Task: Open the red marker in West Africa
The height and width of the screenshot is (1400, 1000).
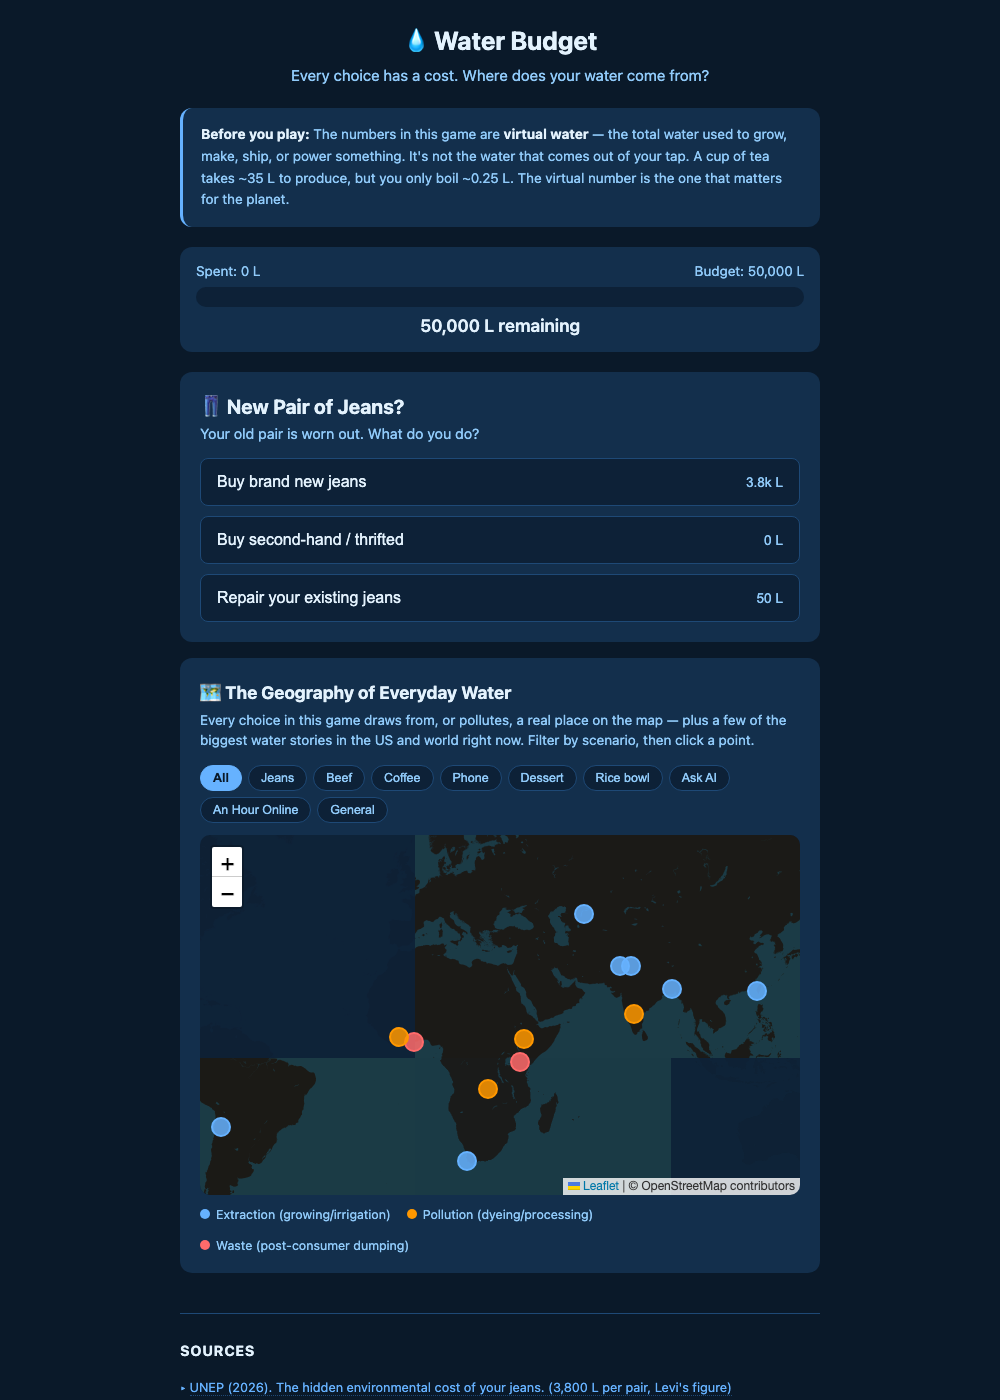Action: click(x=414, y=1042)
